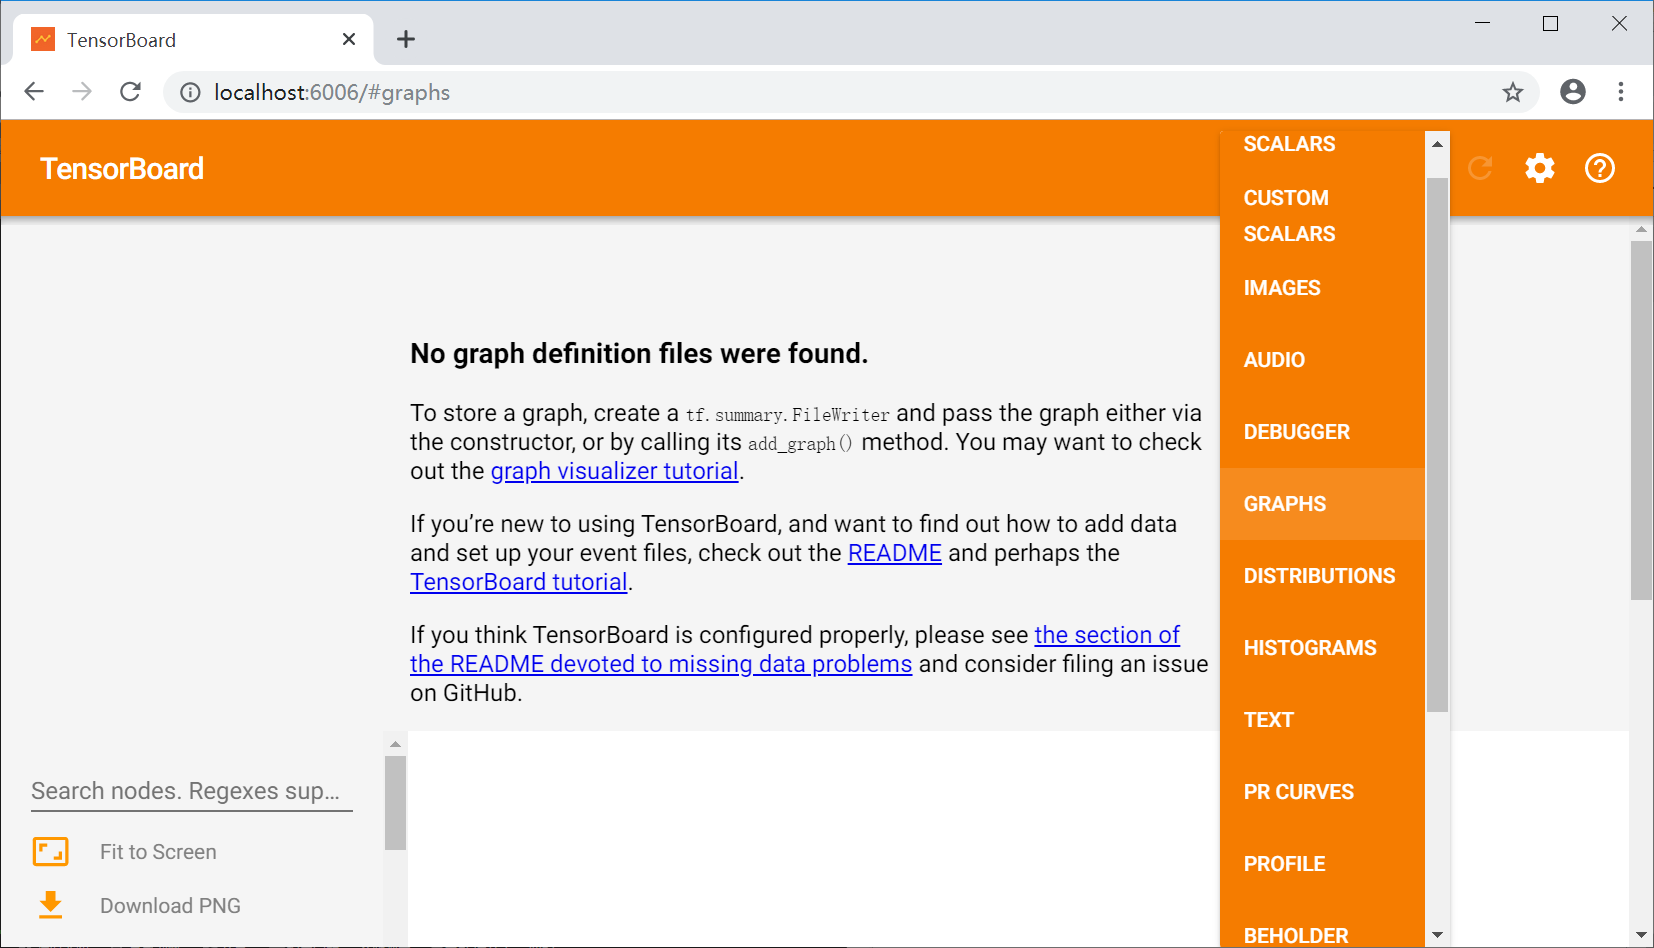Click the sidebar panel scroll up arrow
This screenshot has height=948, width=1654.
(x=395, y=744)
